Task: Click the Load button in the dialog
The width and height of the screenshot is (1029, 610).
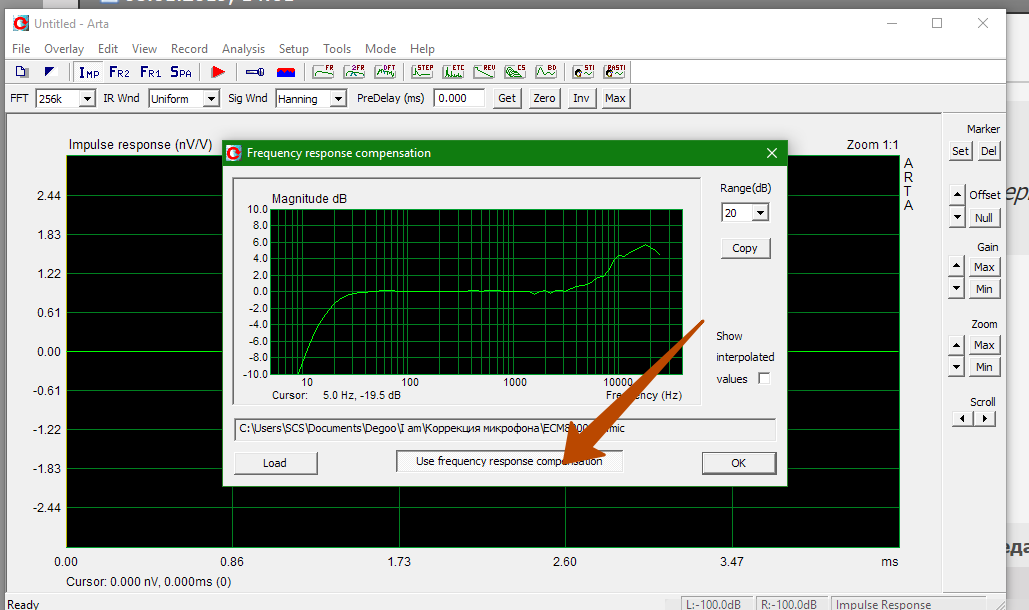Action: (x=275, y=463)
